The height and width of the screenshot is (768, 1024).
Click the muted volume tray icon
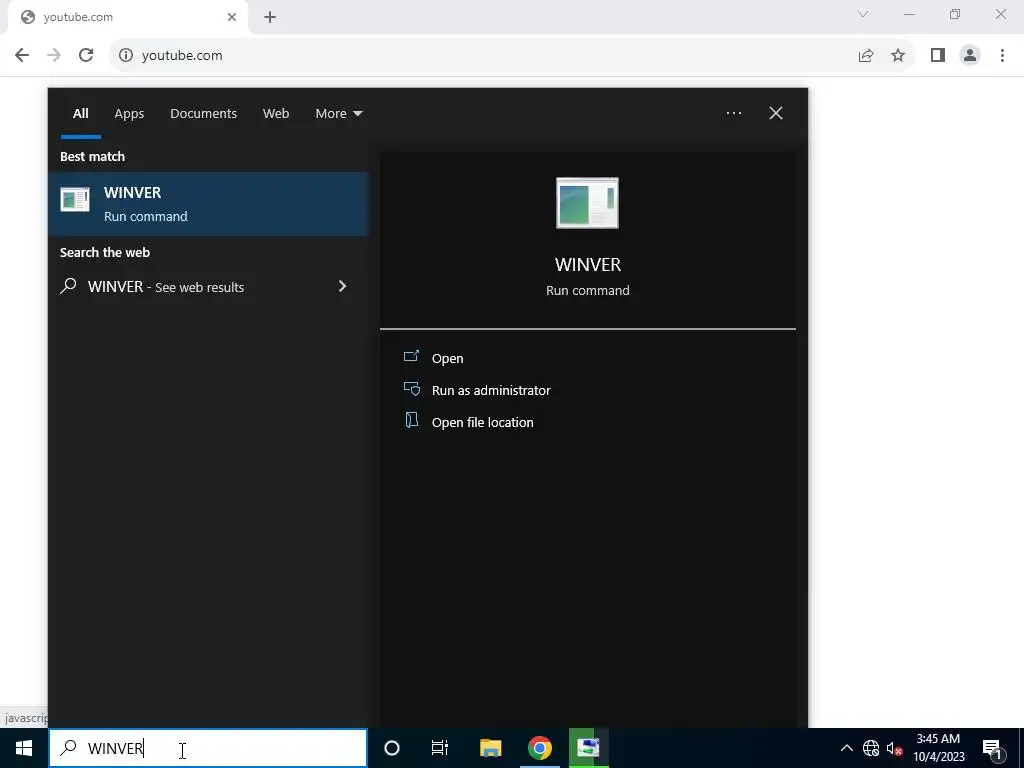pos(894,748)
